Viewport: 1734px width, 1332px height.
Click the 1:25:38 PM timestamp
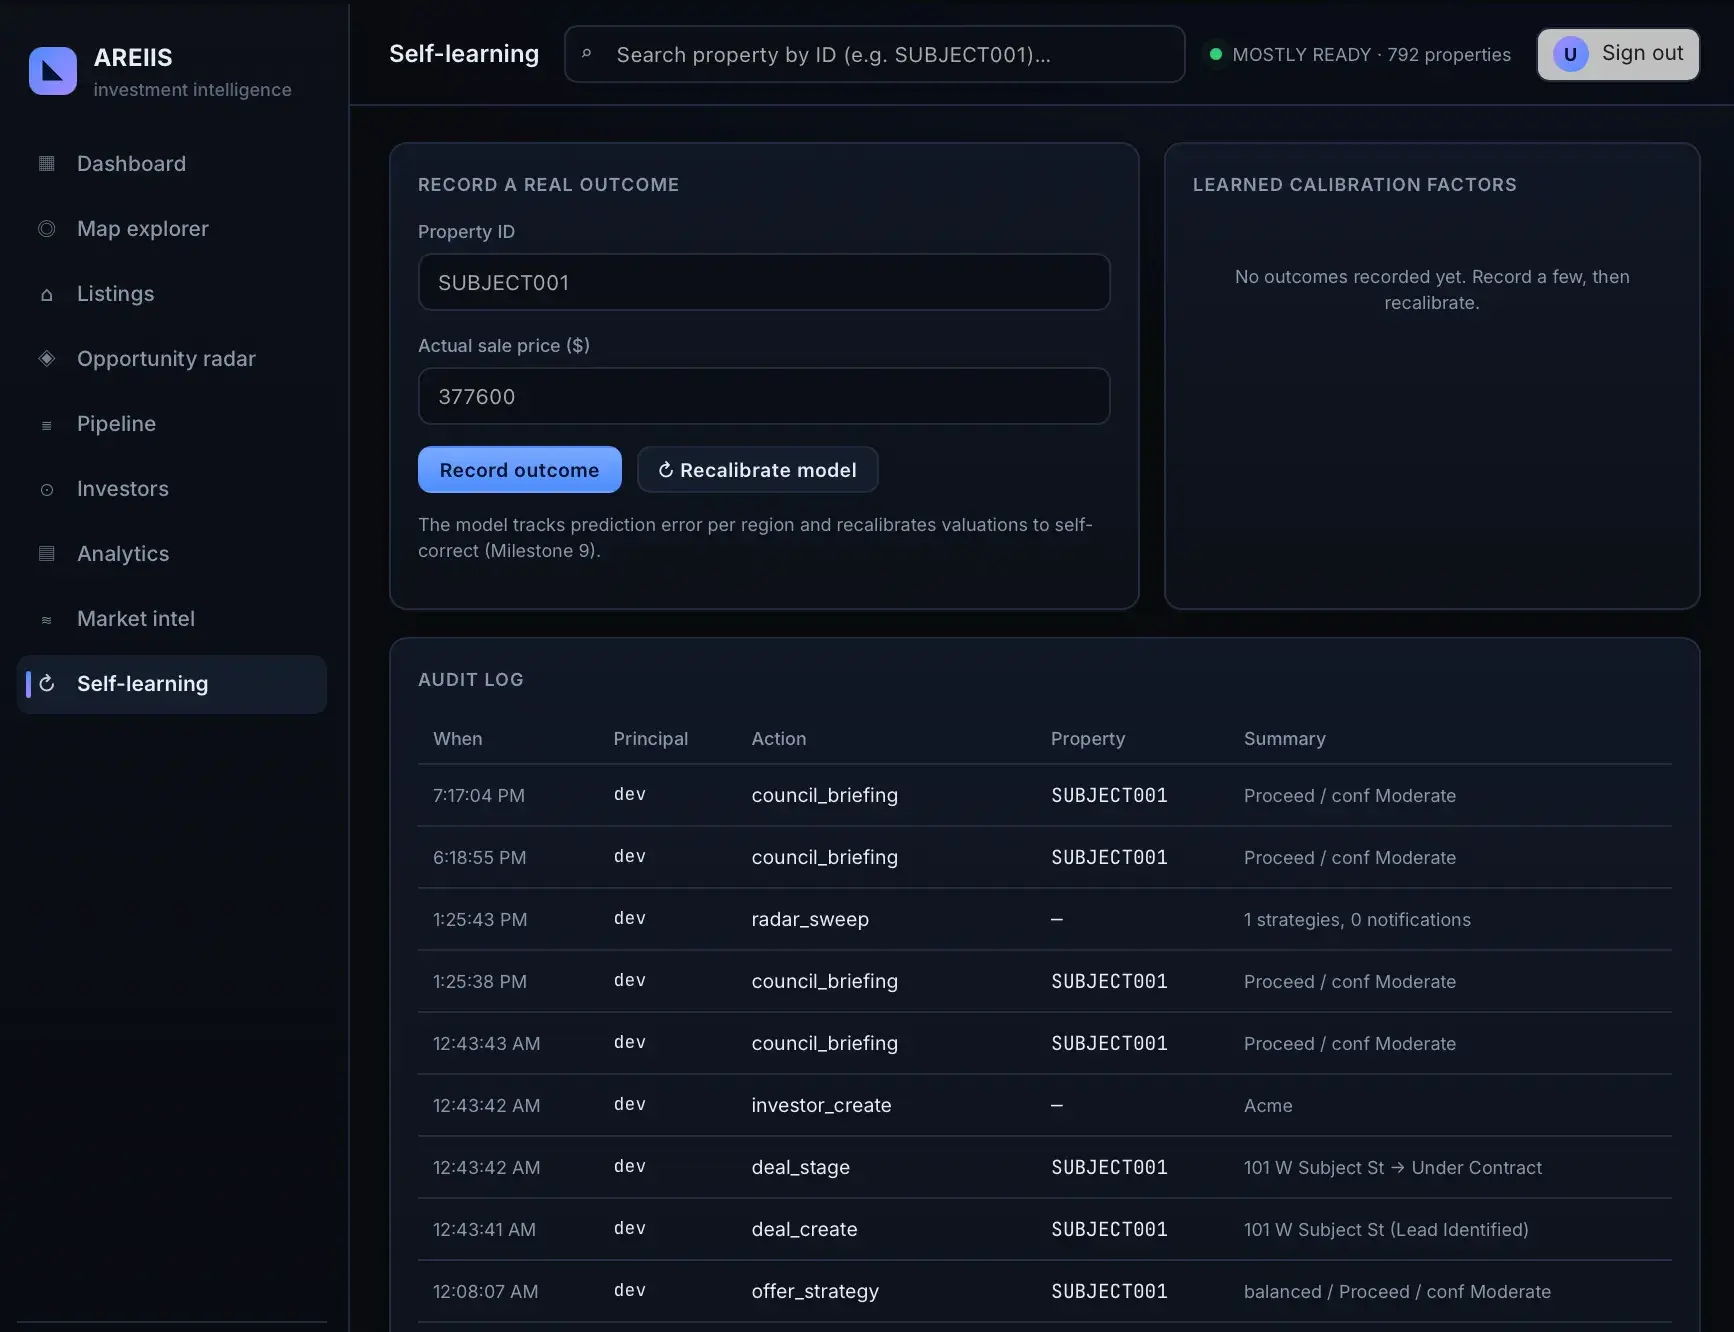point(479,981)
